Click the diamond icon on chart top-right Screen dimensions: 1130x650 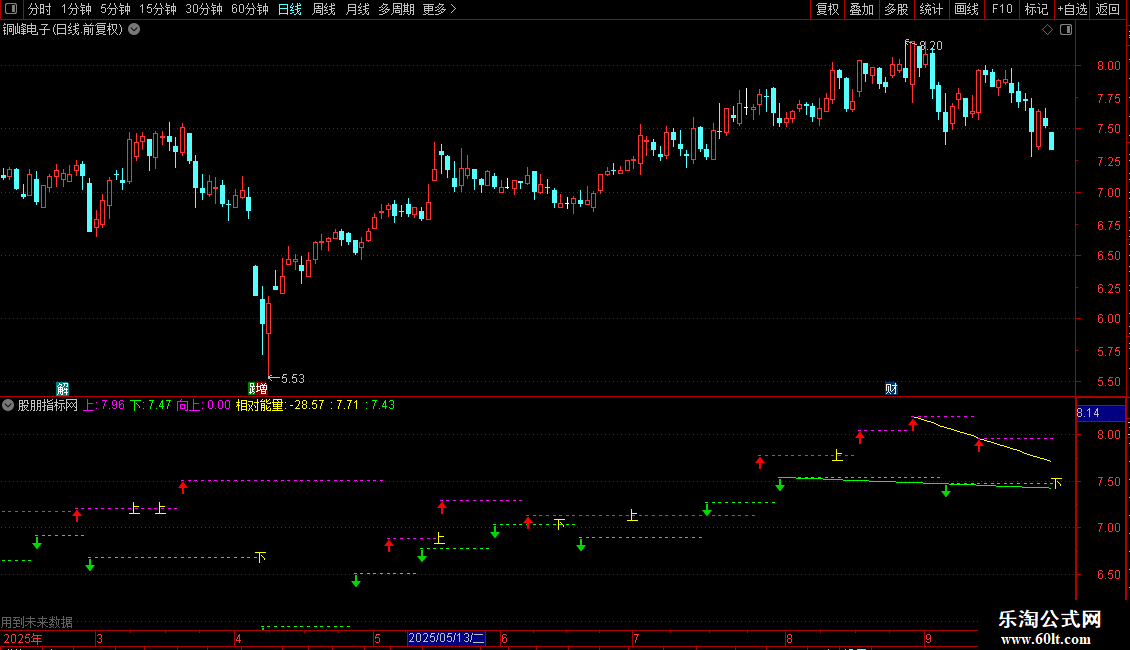[x=1048, y=30]
